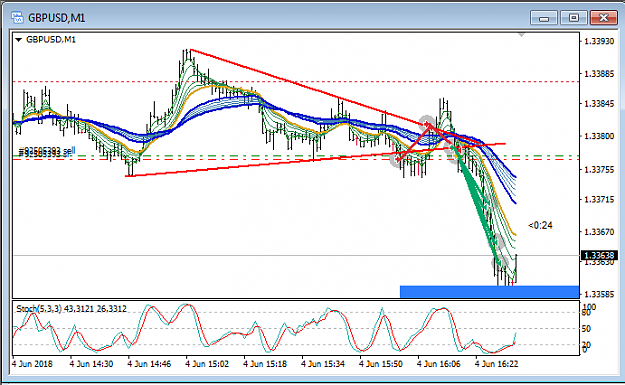Click the 4 Jun 16:06 time axis label

[438, 364]
